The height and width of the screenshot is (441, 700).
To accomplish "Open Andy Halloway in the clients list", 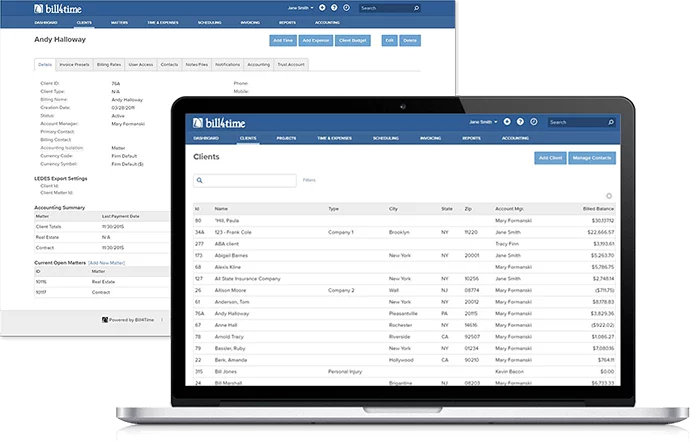I will [x=404, y=313].
